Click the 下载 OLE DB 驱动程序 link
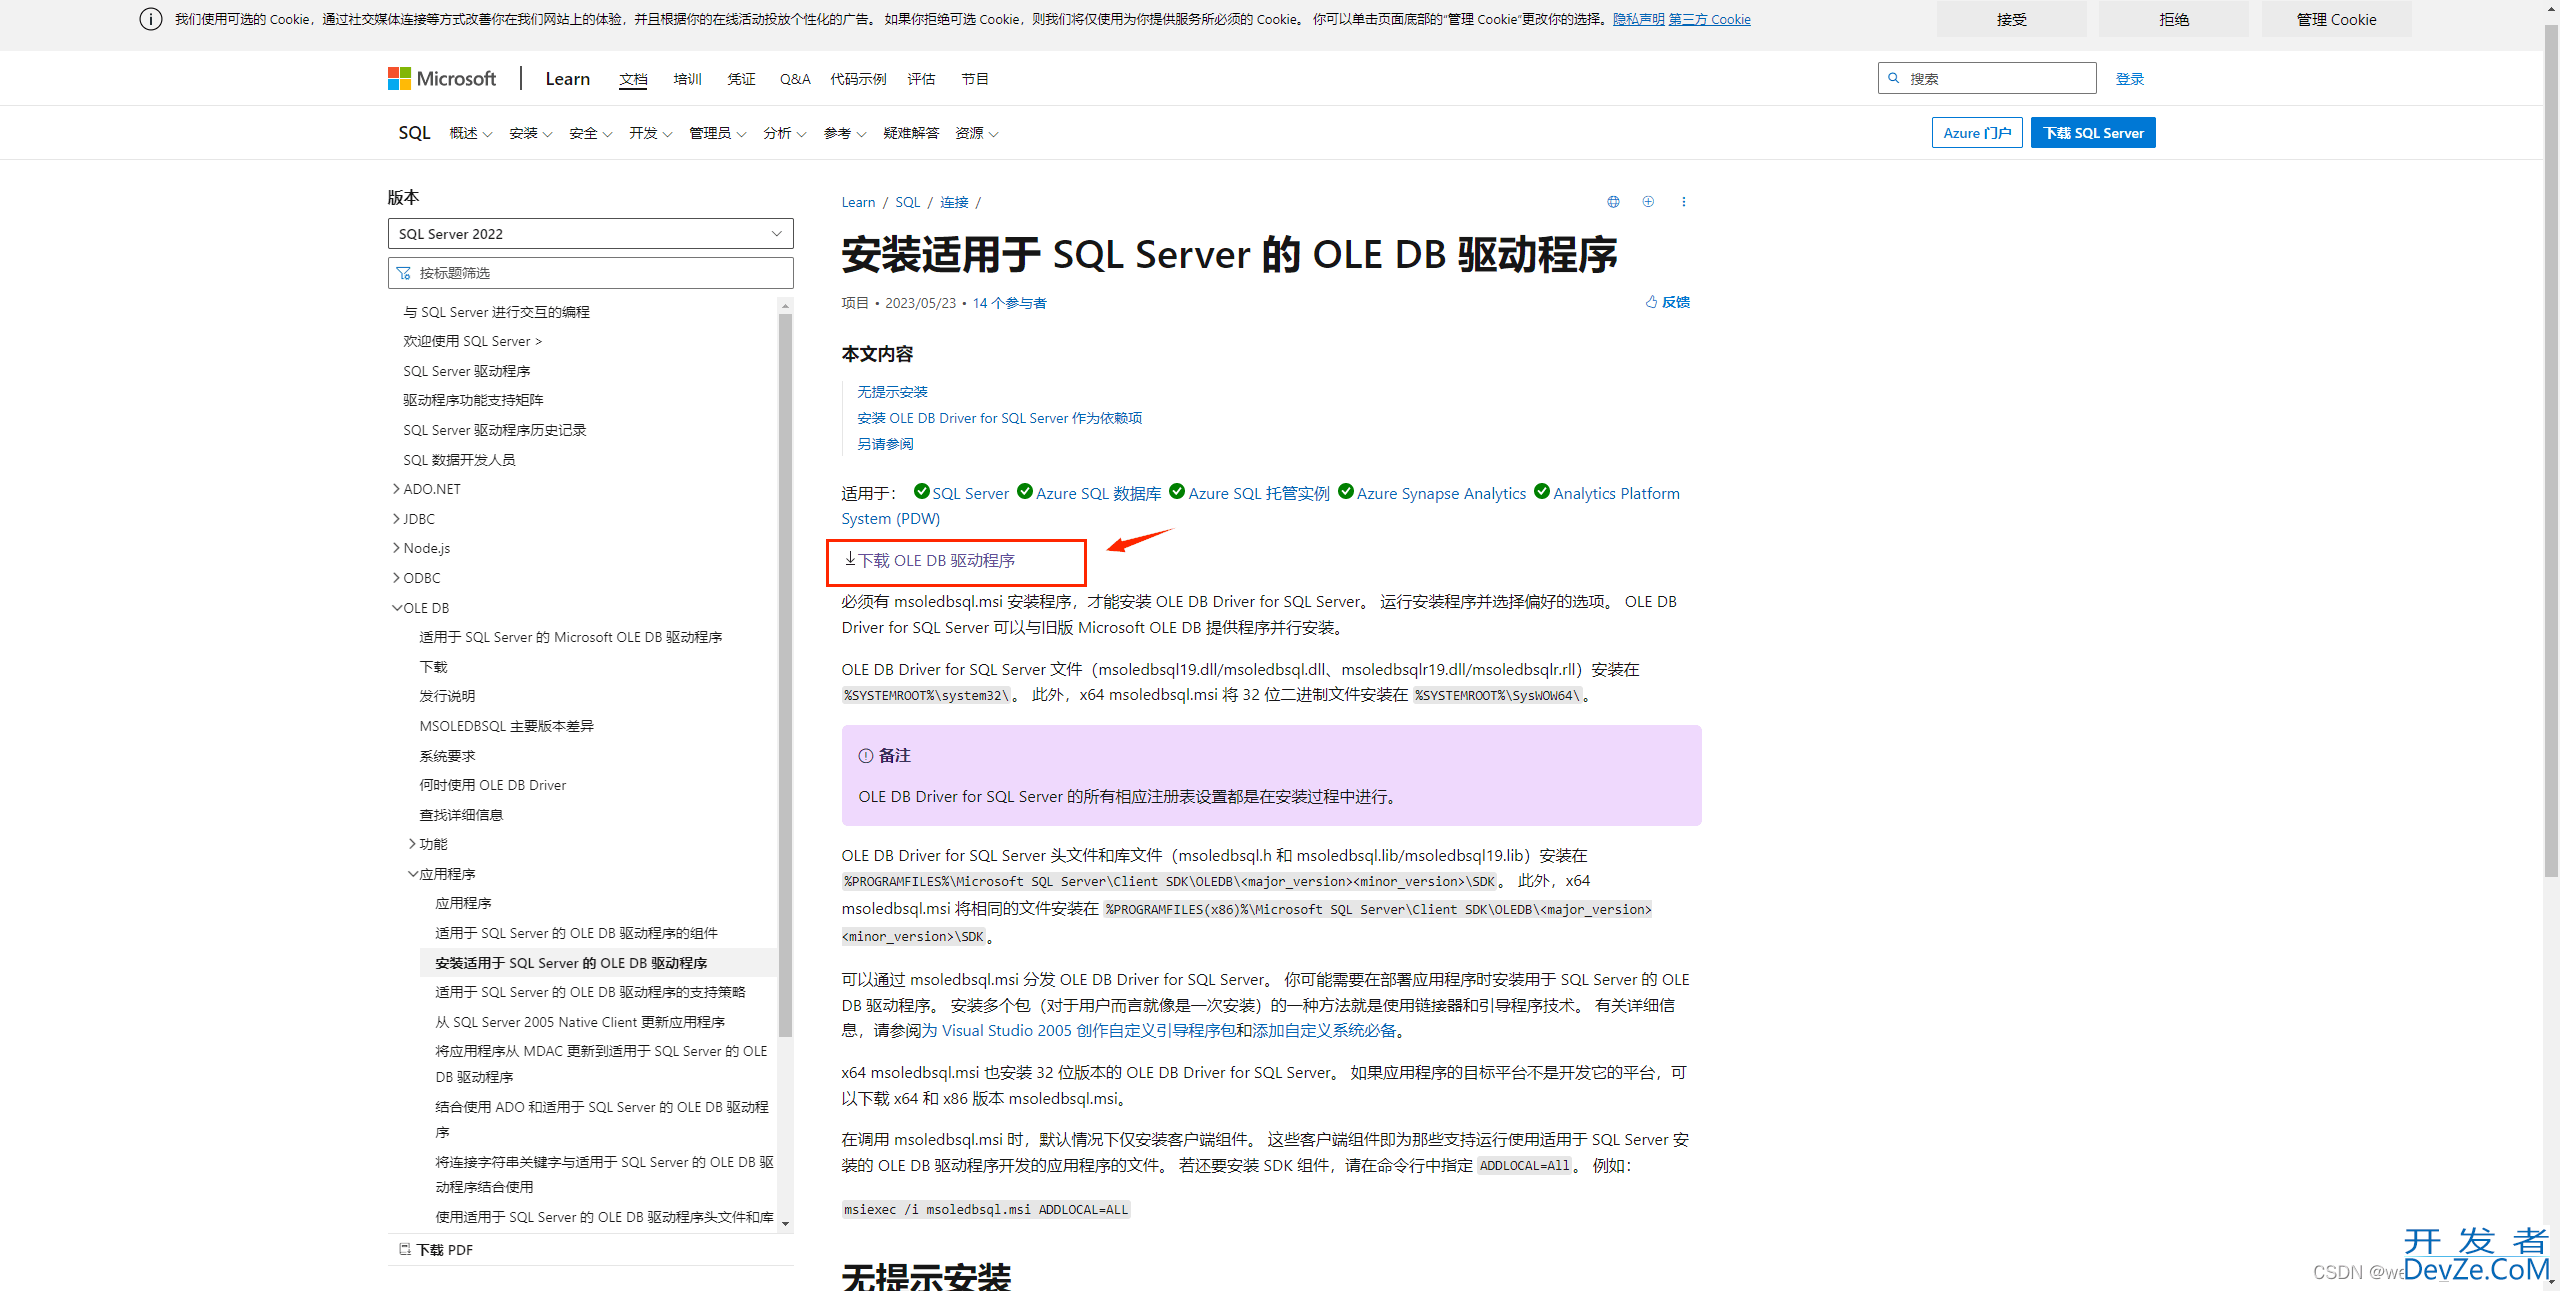Screen dimensions: 2560x1291 pos(936,560)
